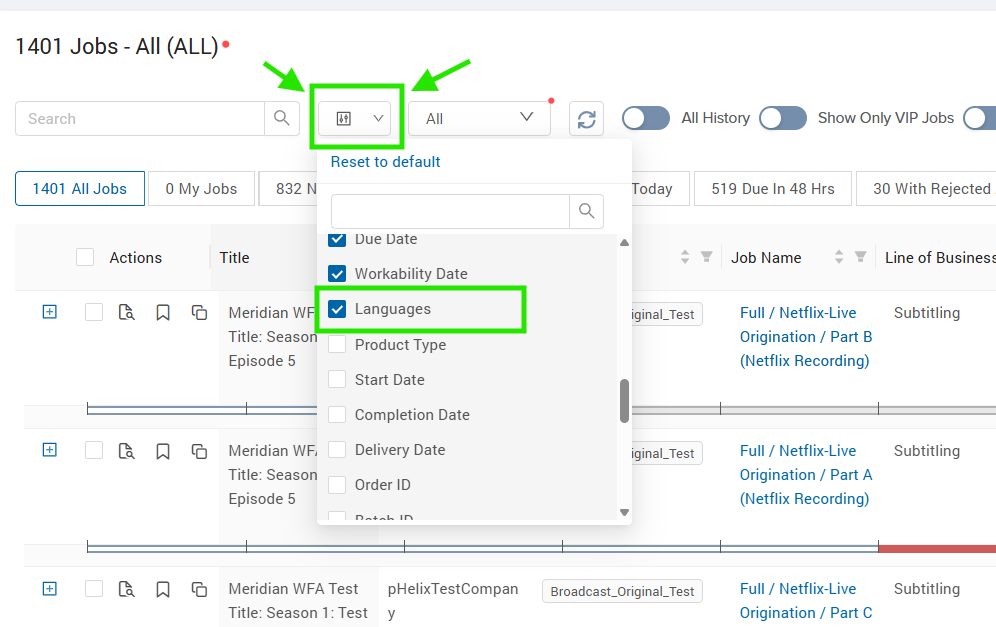
Task: Click the column search magnifier icon
Action: tap(586, 211)
